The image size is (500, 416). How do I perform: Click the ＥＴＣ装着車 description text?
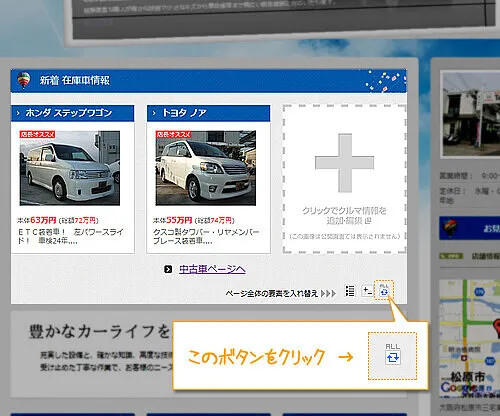(70, 236)
